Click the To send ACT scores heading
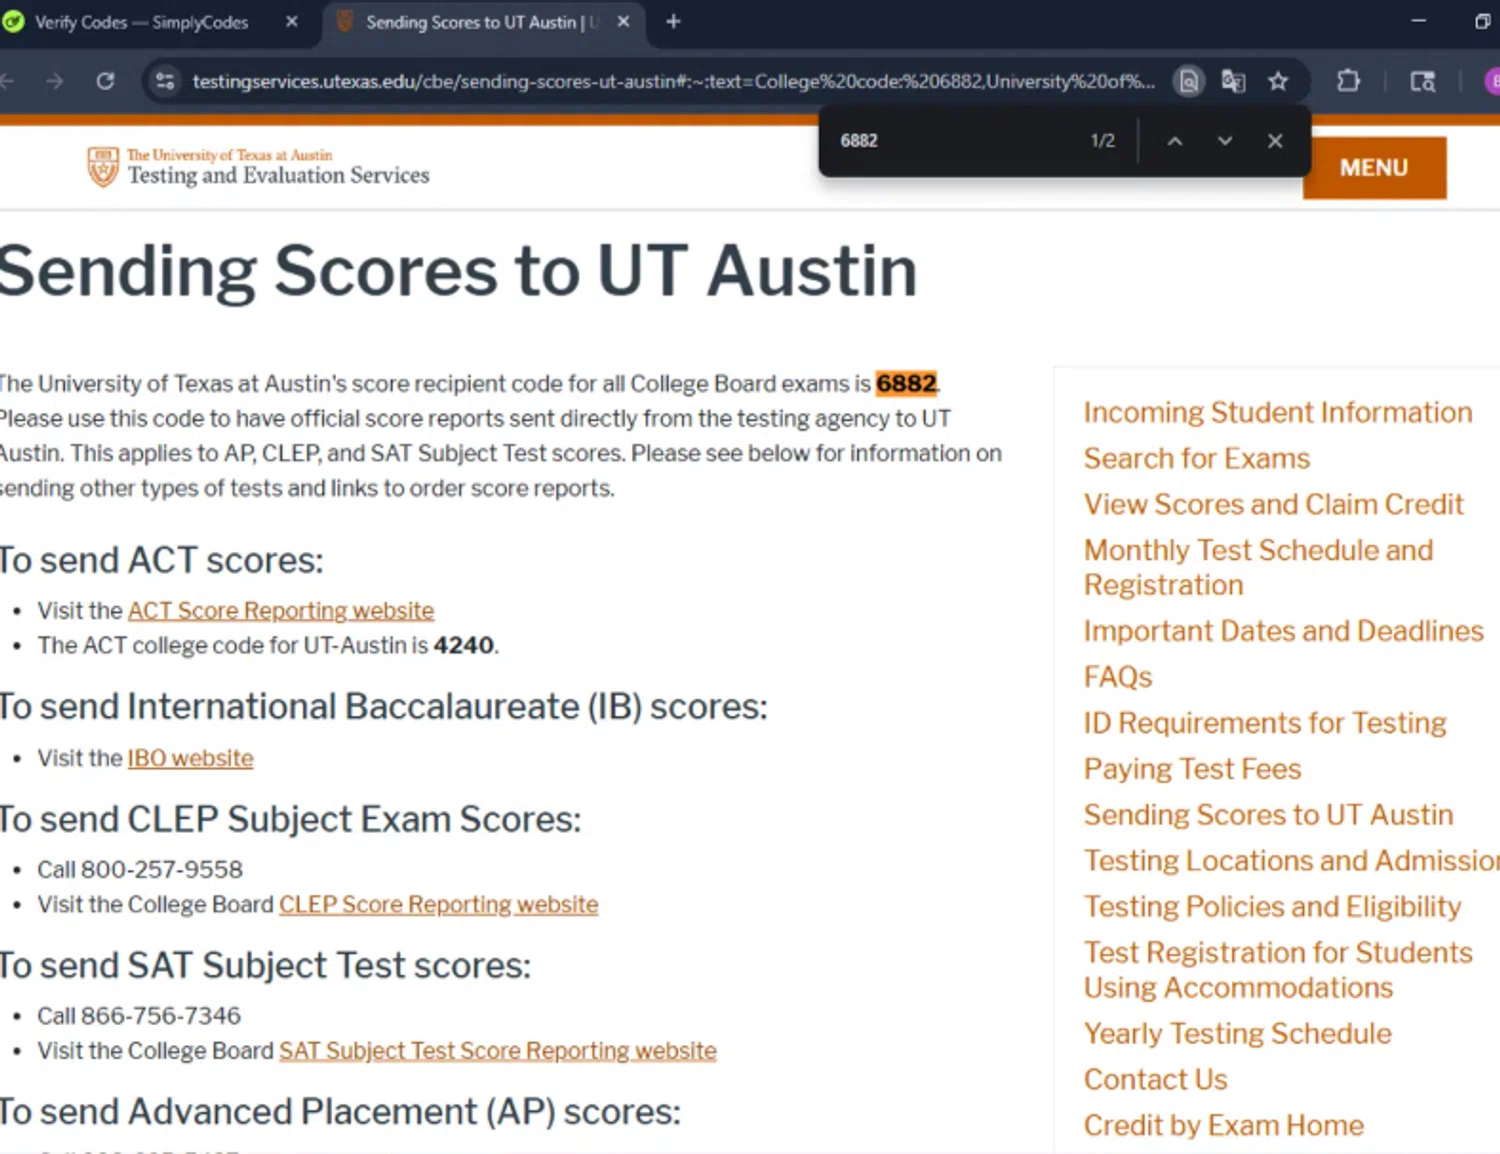 (161, 560)
